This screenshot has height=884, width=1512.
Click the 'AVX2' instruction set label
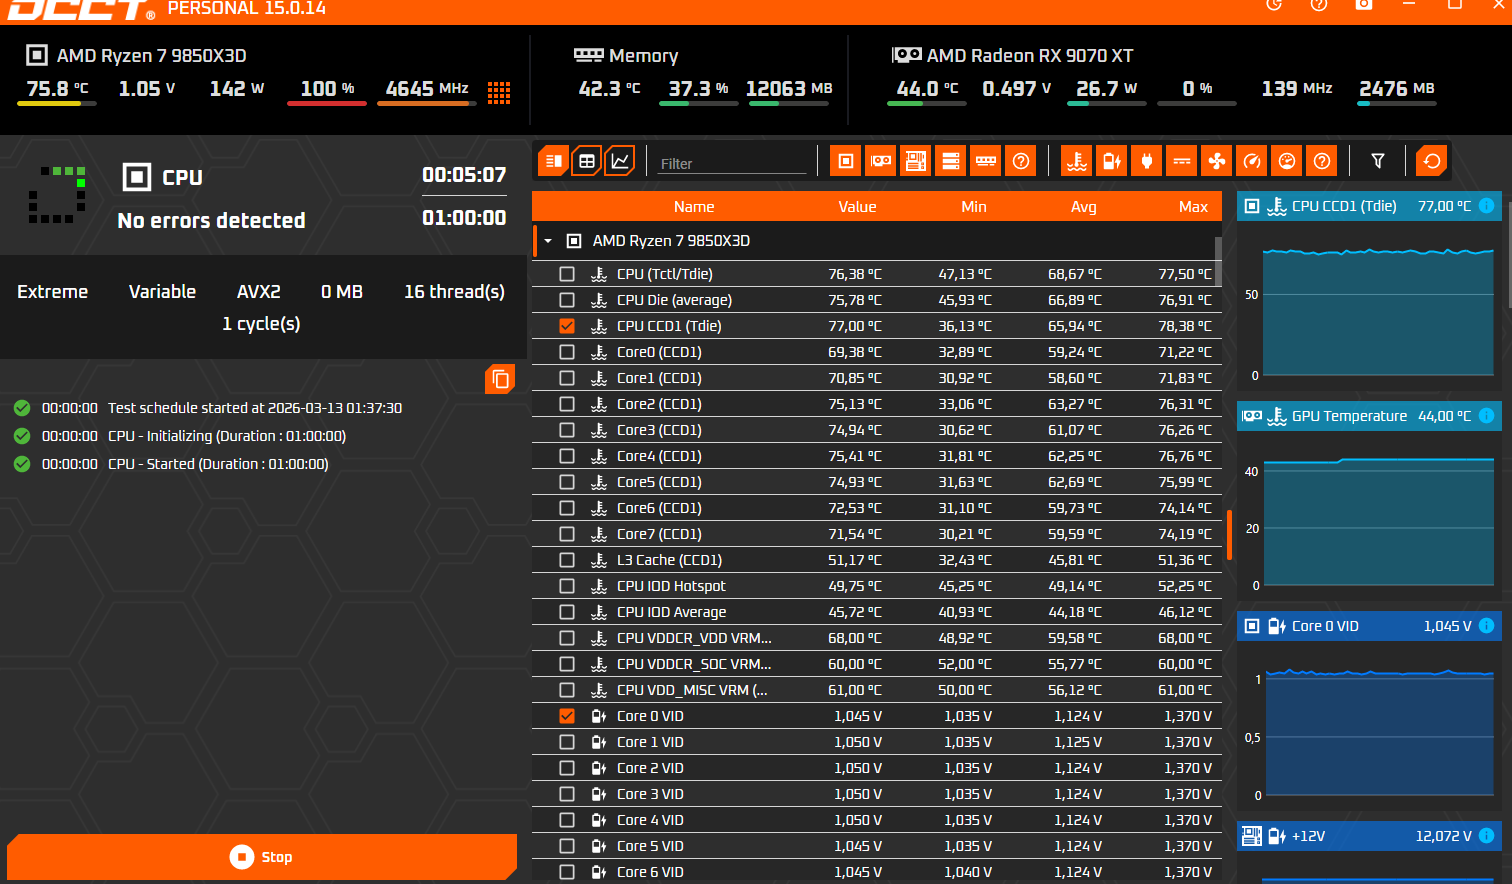(258, 292)
